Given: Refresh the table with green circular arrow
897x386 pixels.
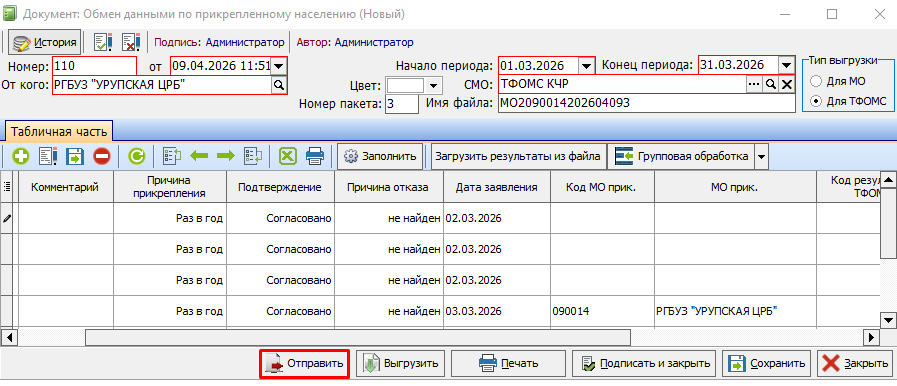Looking at the screenshot, I should tap(136, 156).
